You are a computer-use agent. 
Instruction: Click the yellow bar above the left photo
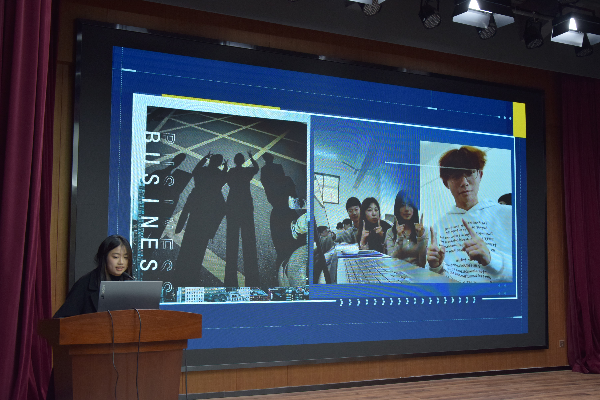click(220, 100)
